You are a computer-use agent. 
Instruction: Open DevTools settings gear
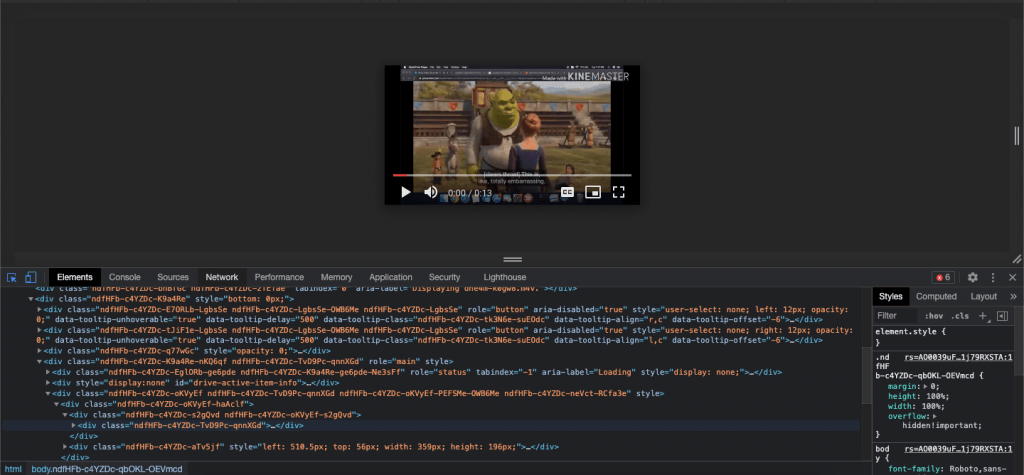(x=972, y=277)
